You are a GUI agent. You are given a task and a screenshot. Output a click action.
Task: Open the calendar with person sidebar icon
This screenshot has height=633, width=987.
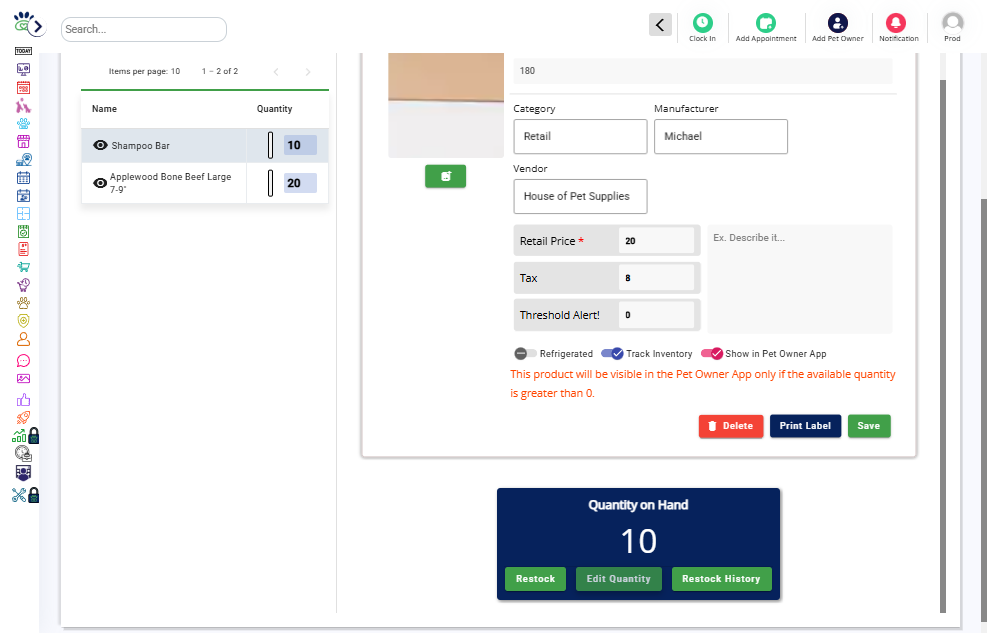pyautogui.click(x=23, y=196)
